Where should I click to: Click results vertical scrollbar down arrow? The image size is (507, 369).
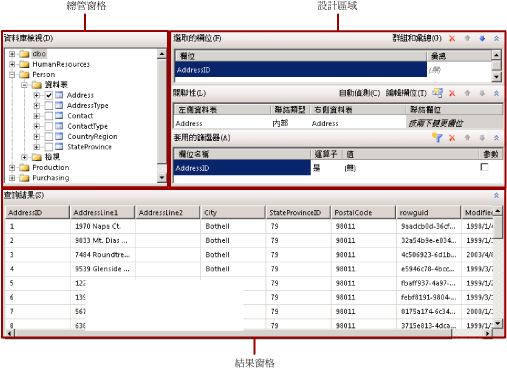[x=497, y=323]
